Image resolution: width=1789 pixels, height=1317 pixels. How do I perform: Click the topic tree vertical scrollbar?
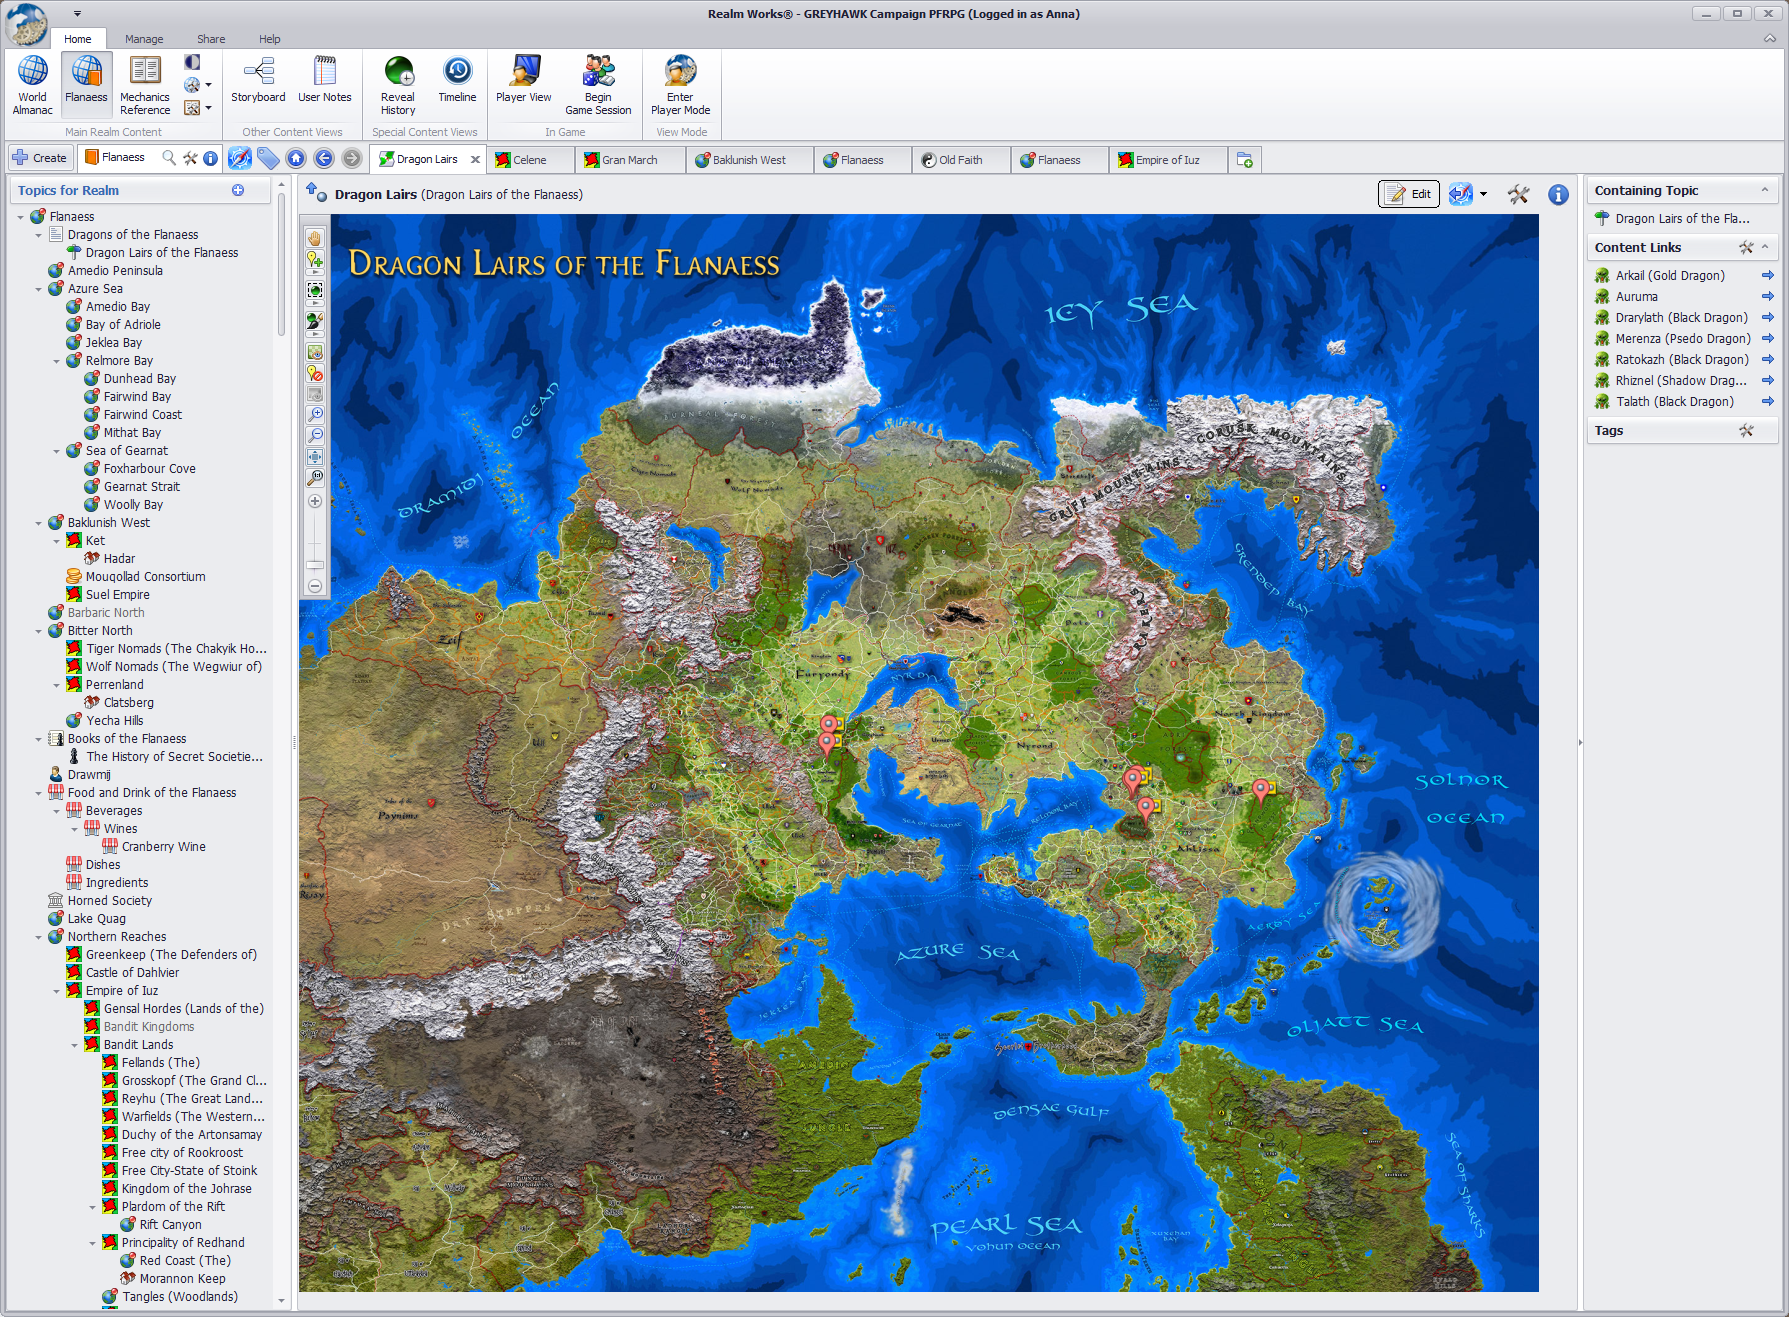pyautogui.click(x=281, y=265)
